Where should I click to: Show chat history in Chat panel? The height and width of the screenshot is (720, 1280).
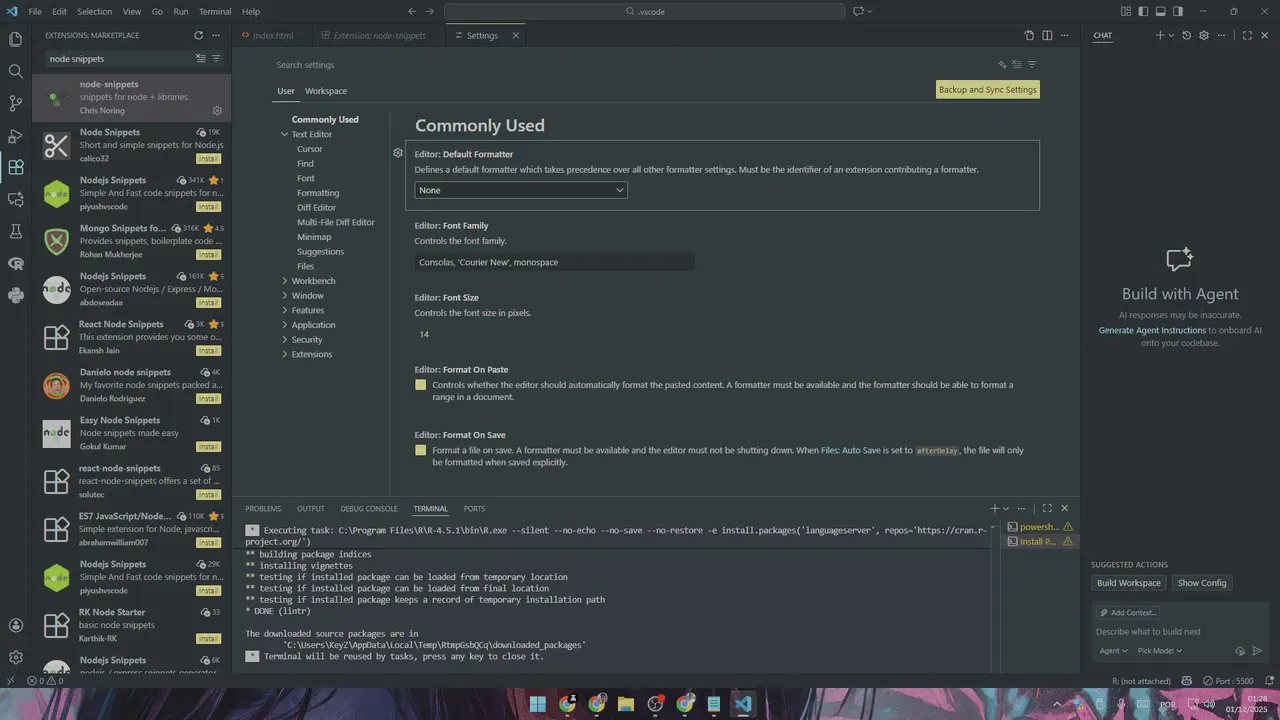click(x=1186, y=35)
